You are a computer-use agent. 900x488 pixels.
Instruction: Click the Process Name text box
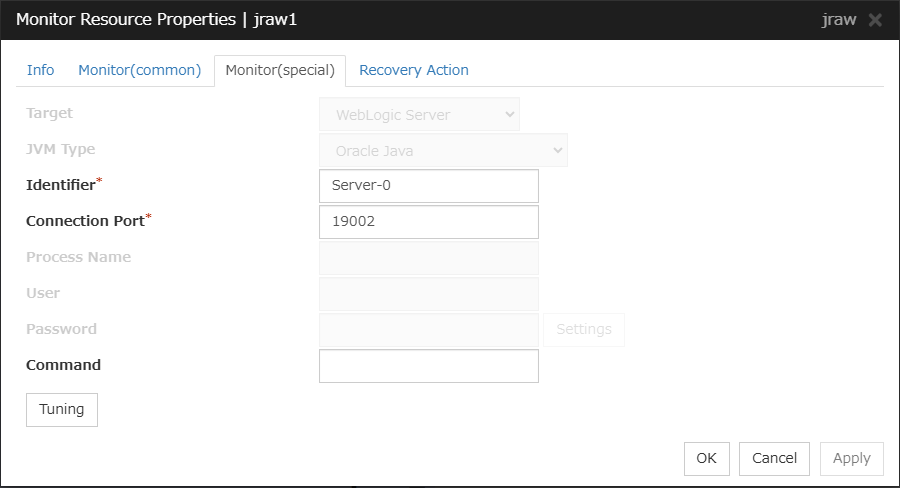(x=428, y=258)
